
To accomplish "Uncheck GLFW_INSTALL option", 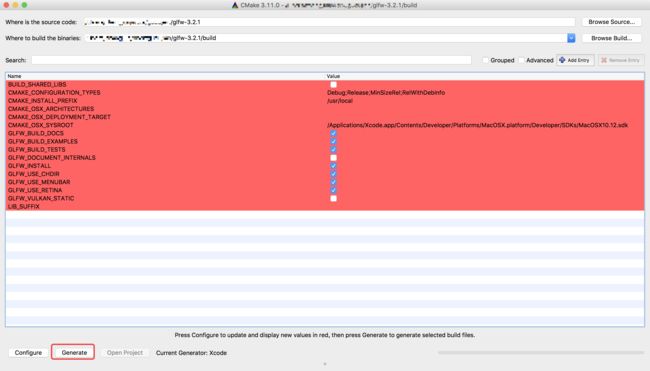I will coord(333,166).
